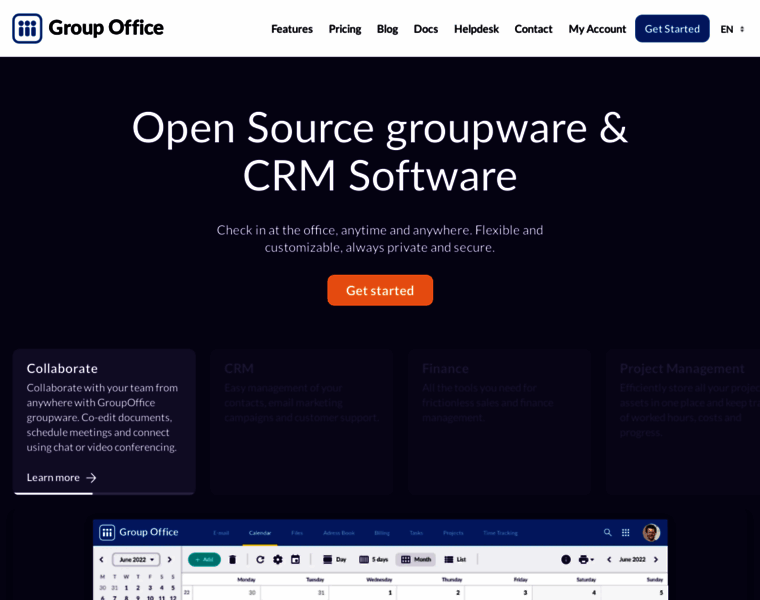Open the Docs link
Viewport: 760px width, 600px height.
point(426,29)
